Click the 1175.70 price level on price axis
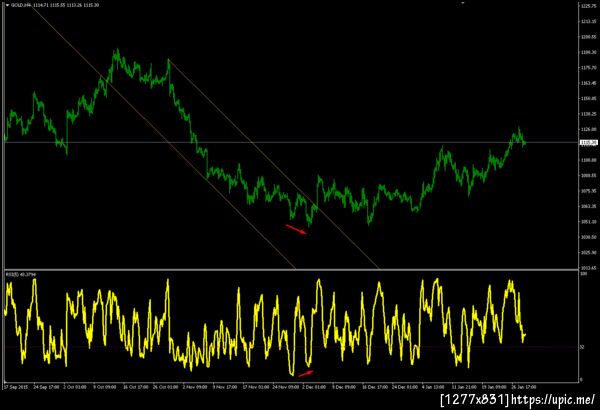The image size is (600, 410). tap(589, 68)
